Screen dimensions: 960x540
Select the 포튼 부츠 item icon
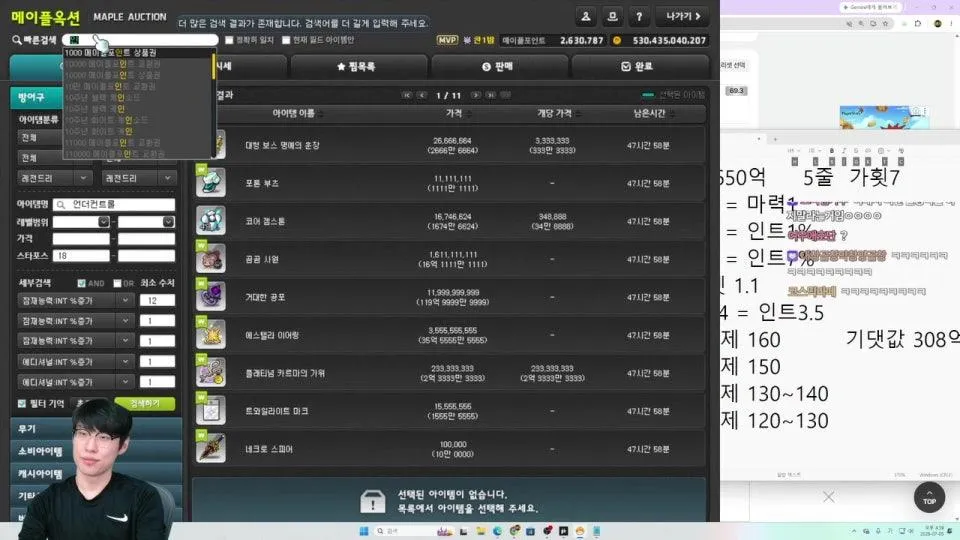211,182
